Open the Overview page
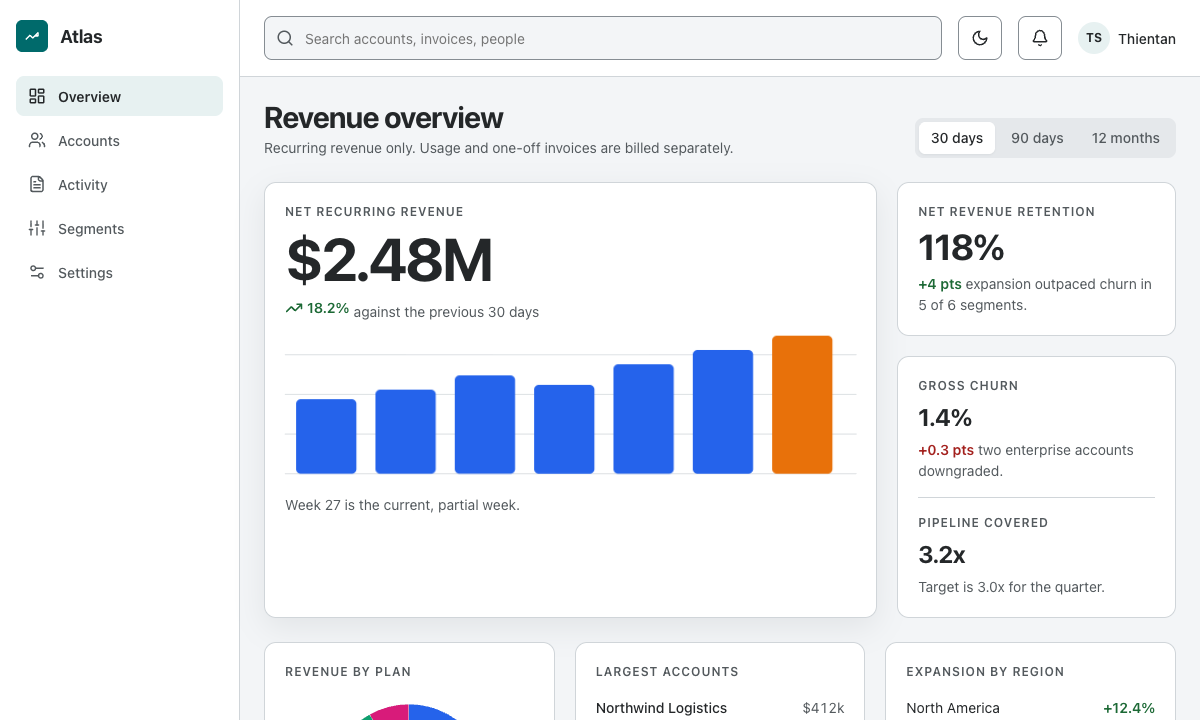Image resolution: width=1200 pixels, height=720 pixels. pyautogui.click(x=119, y=96)
